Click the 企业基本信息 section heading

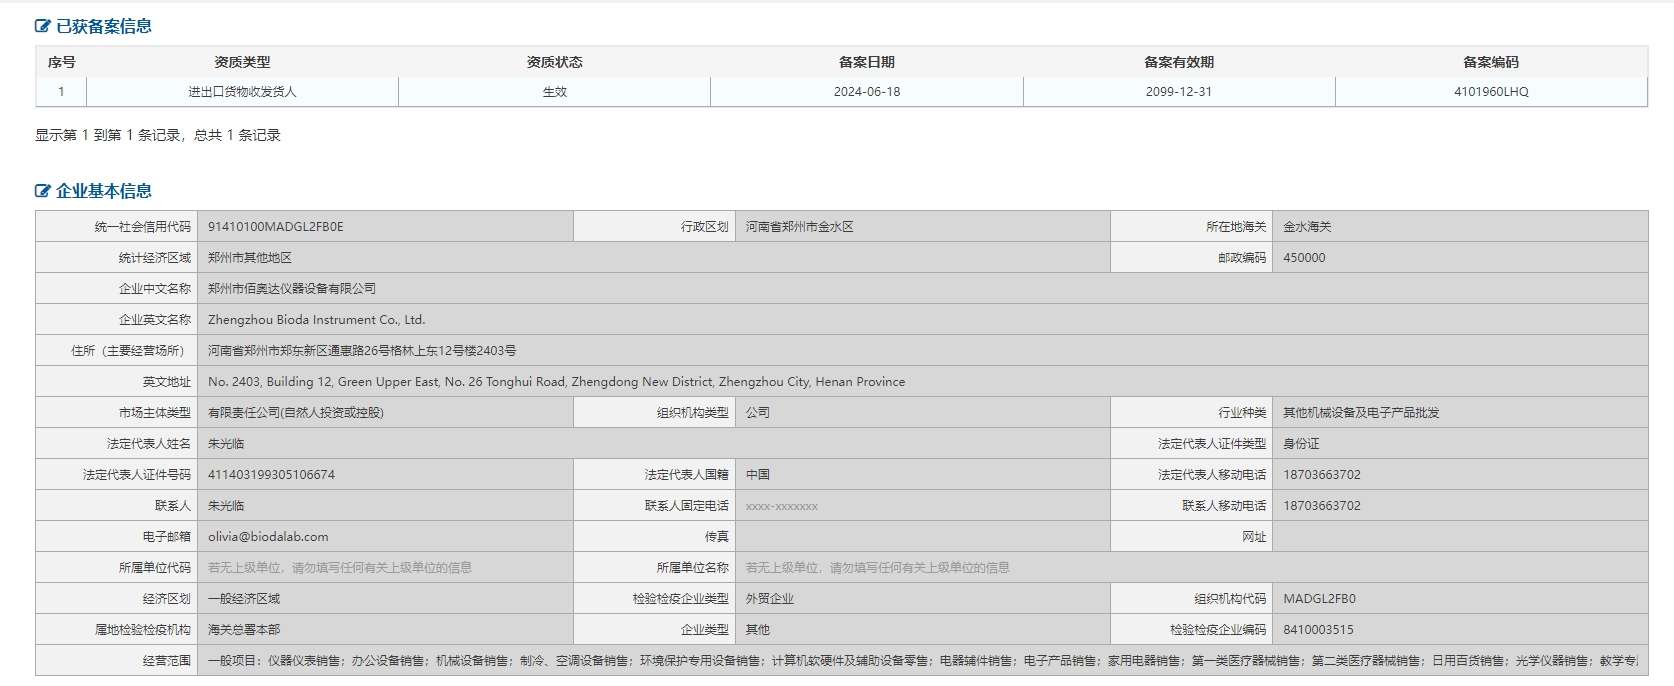[x=104, y=191]
